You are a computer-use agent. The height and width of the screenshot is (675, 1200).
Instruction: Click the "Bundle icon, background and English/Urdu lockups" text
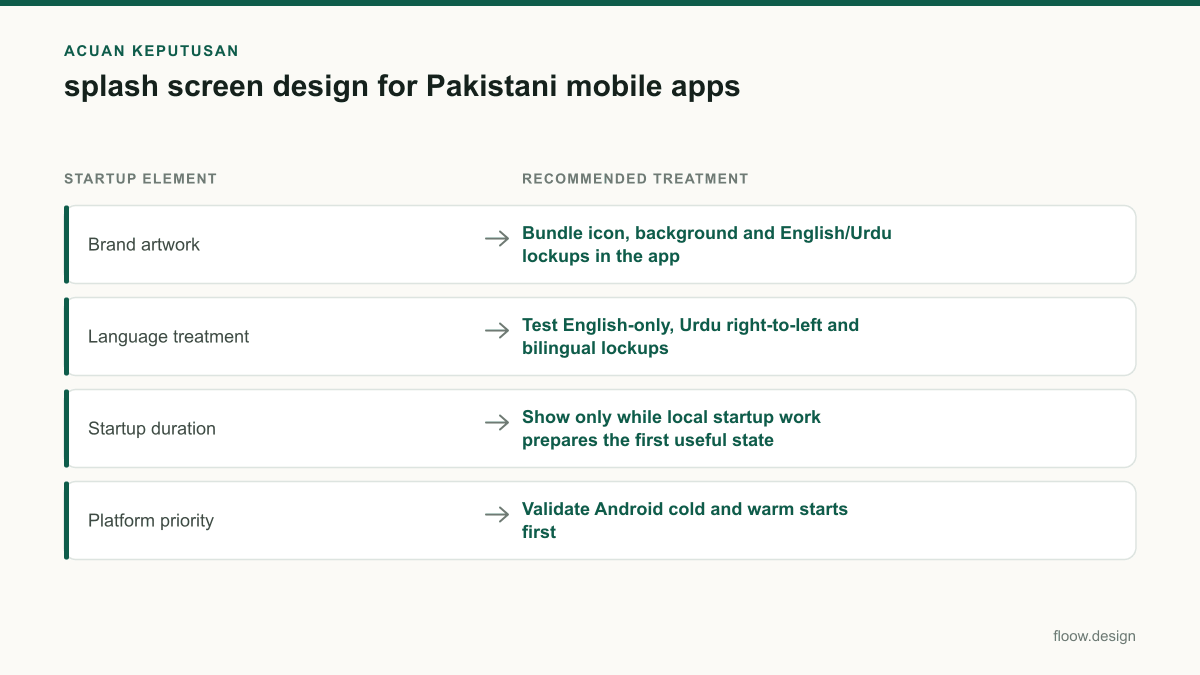tap(707, 245)
